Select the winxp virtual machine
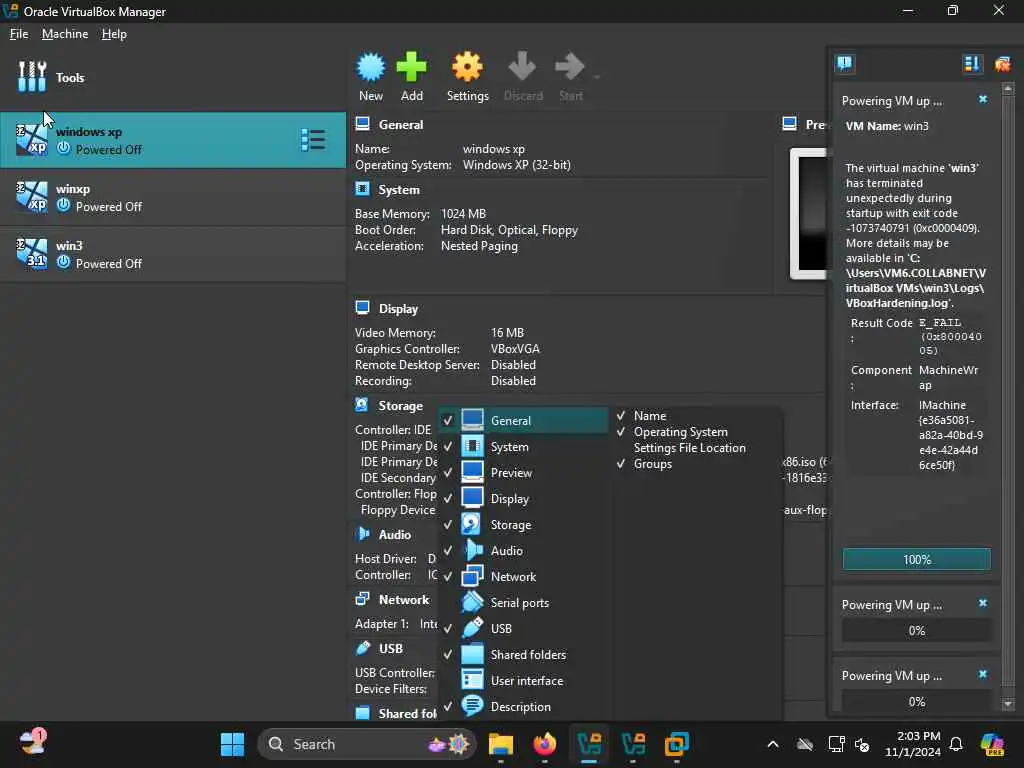 173,197
